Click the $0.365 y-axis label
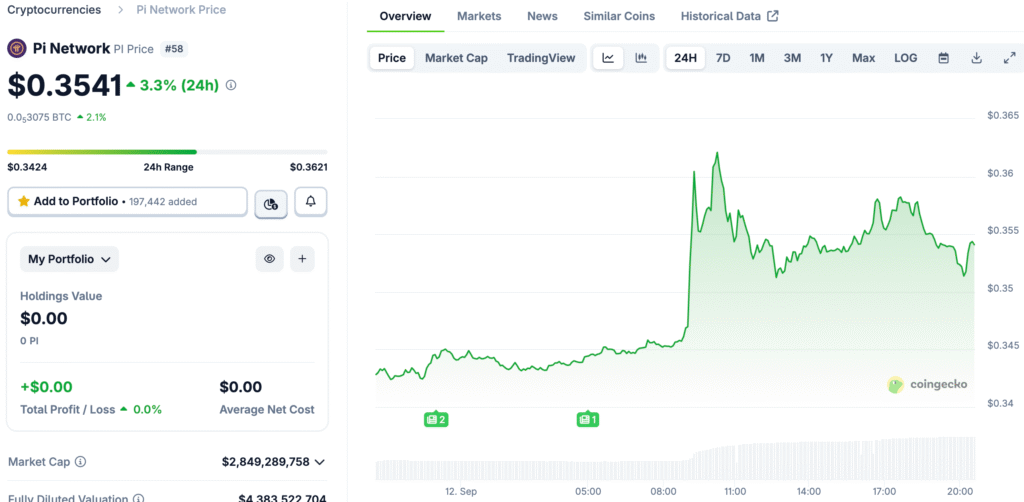Screen dimensions: 1024x502 pyautogui.click(x=1002, y=116)
